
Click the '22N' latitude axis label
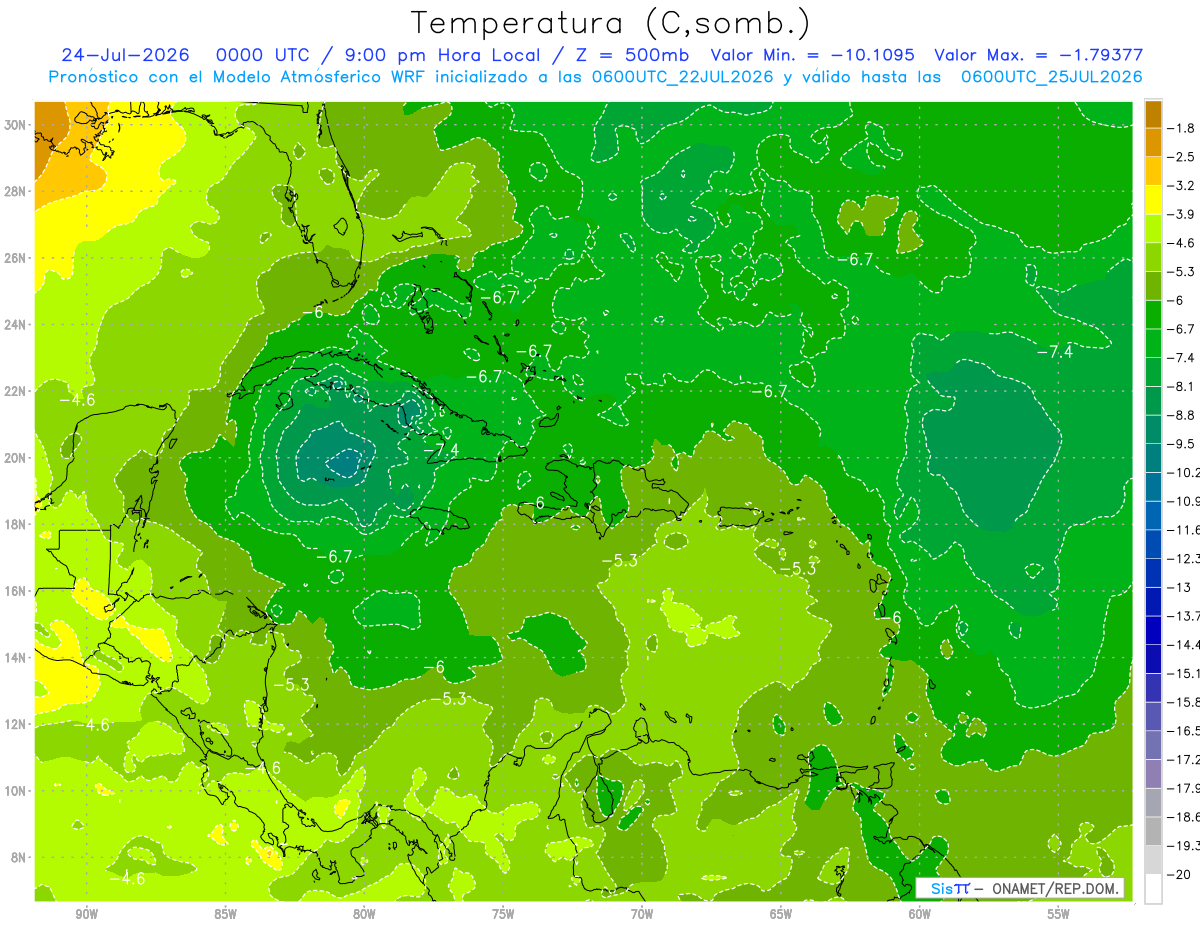click(17, 391)
